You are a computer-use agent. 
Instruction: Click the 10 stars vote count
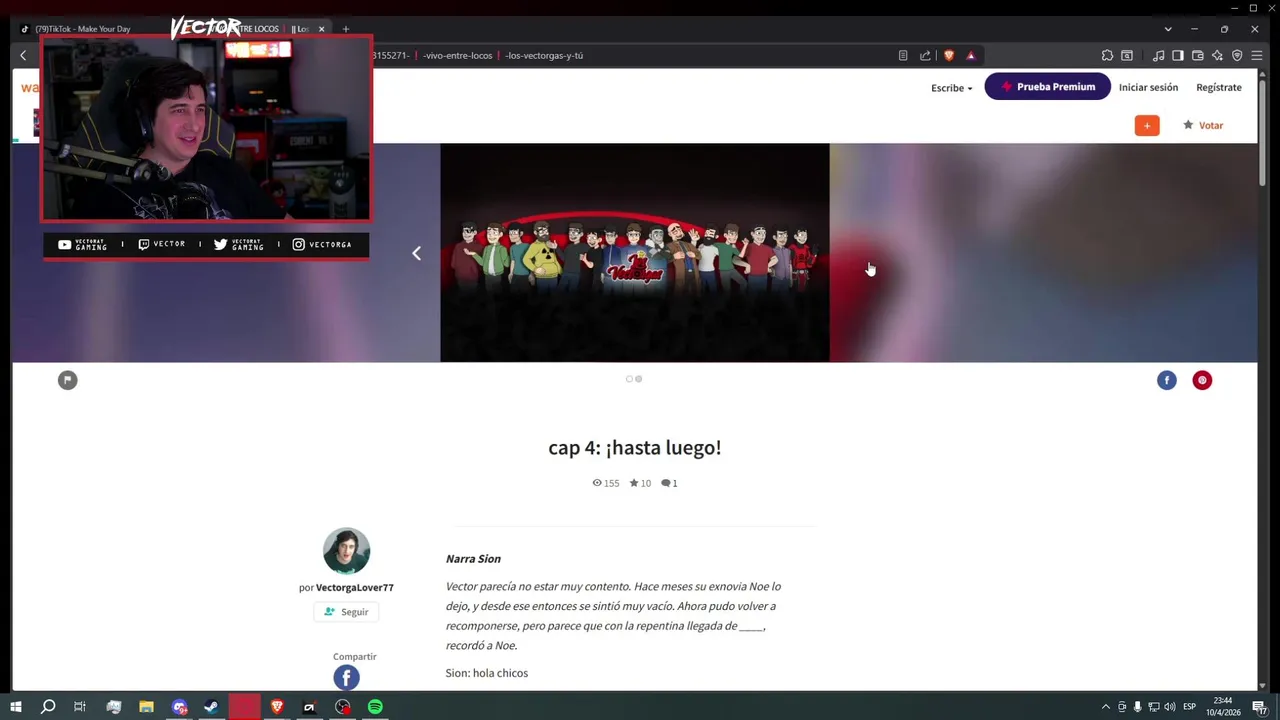tap(640, 483)
